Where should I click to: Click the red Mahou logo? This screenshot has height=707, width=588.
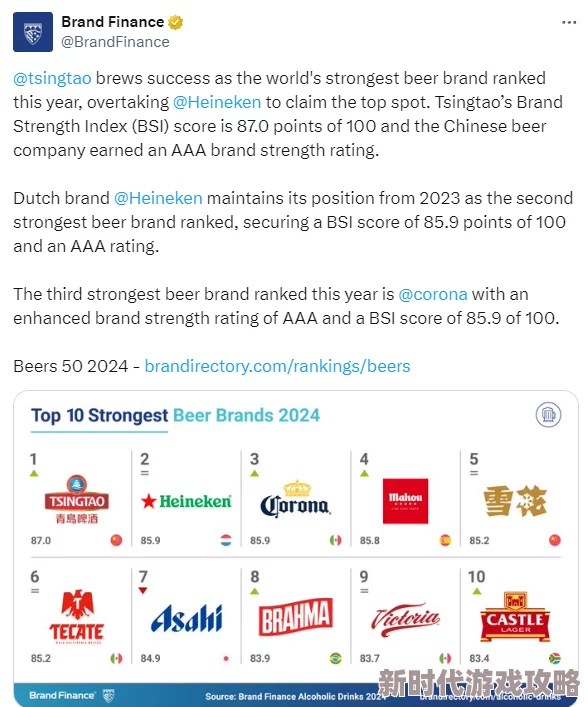405,501
